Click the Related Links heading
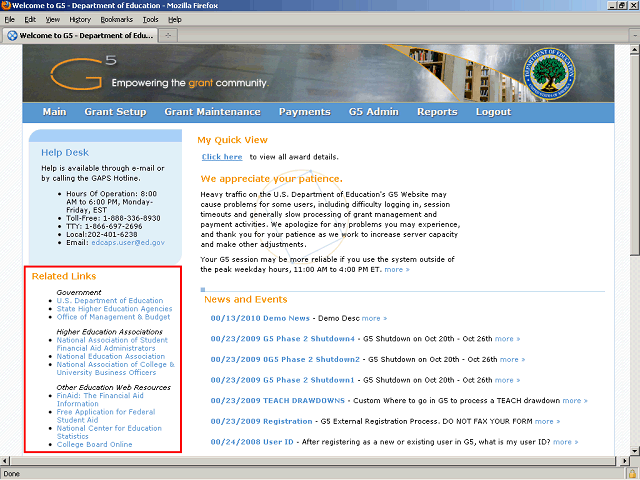The image size is (640, 480). click(x=64, y=276)
